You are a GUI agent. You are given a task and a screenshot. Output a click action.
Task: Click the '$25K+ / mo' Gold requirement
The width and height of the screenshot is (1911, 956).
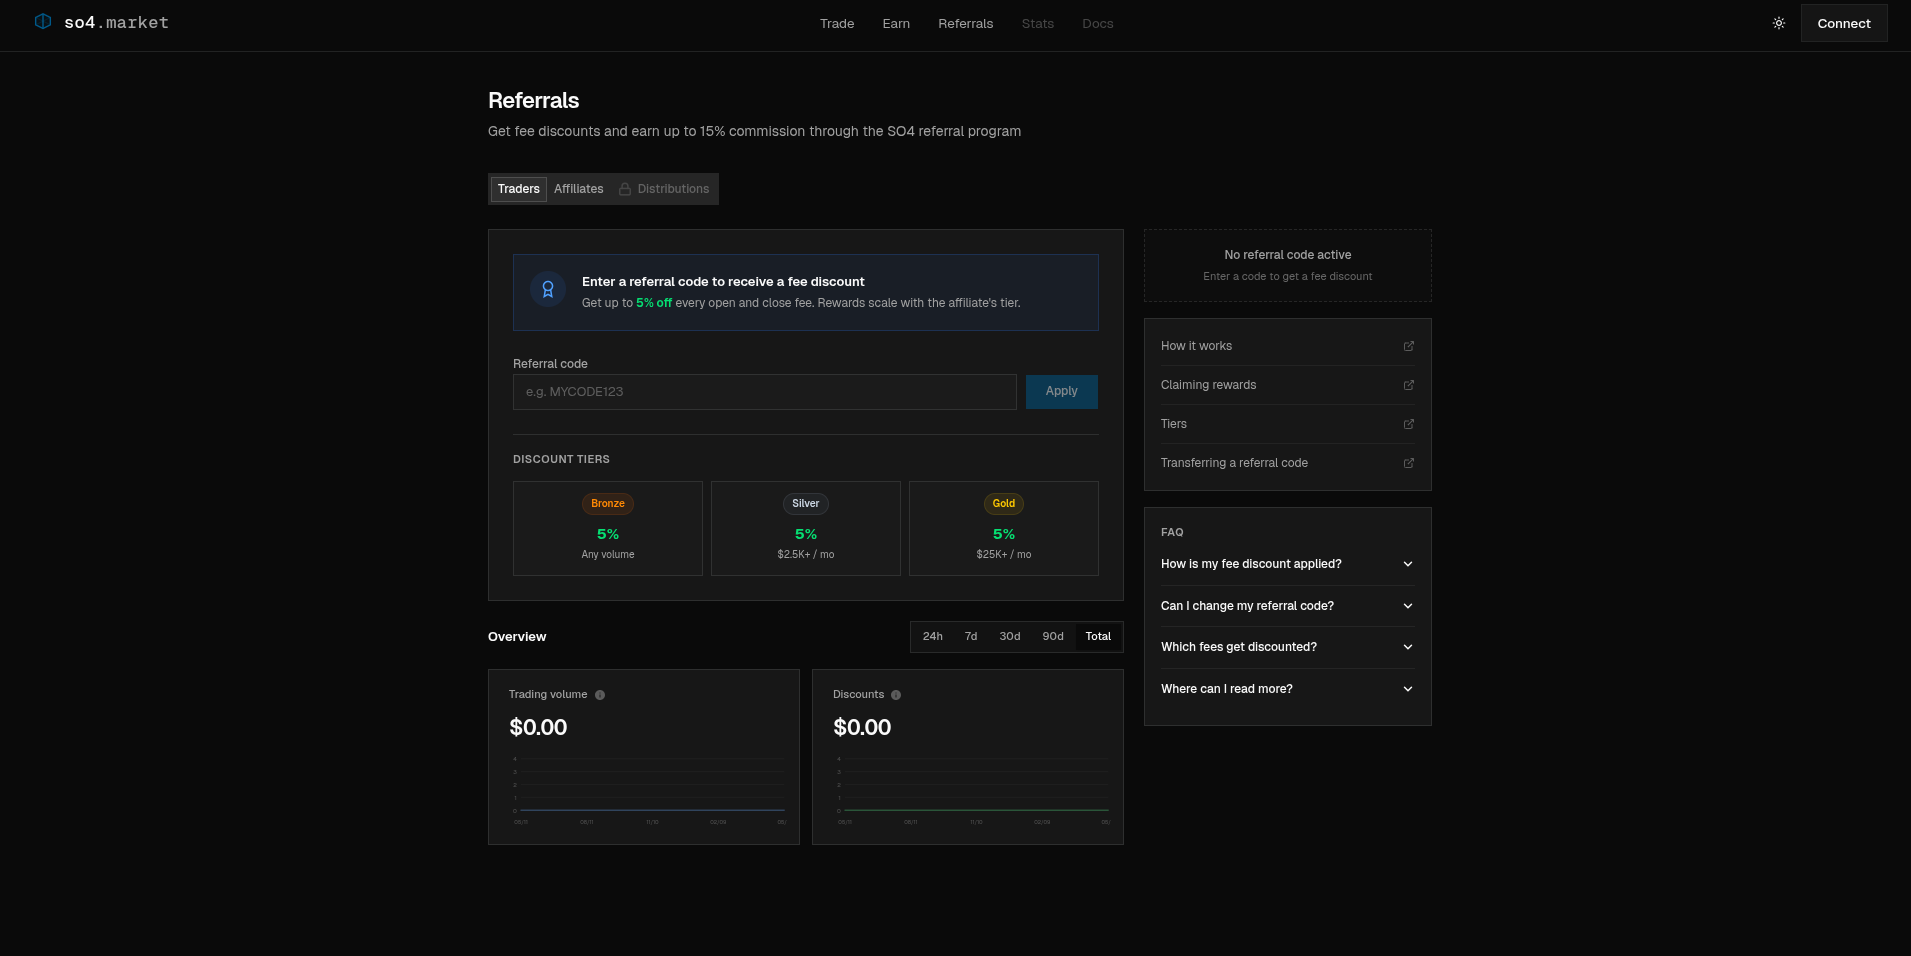pyautogui.click(x=1004, y=554)
